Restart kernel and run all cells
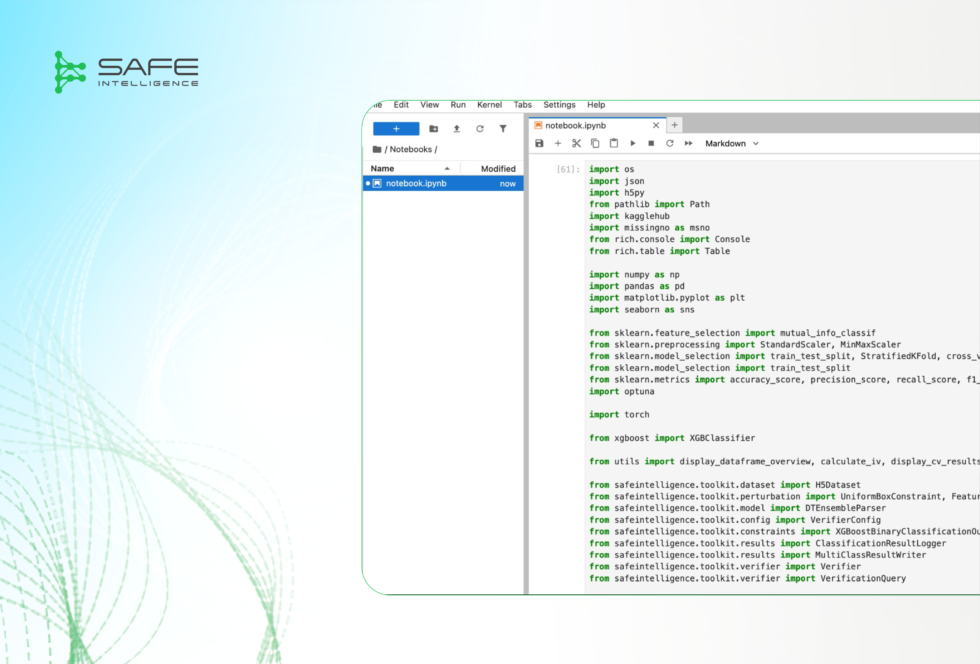Viewport: 980px width, 664px height. [x=688, y=144]
